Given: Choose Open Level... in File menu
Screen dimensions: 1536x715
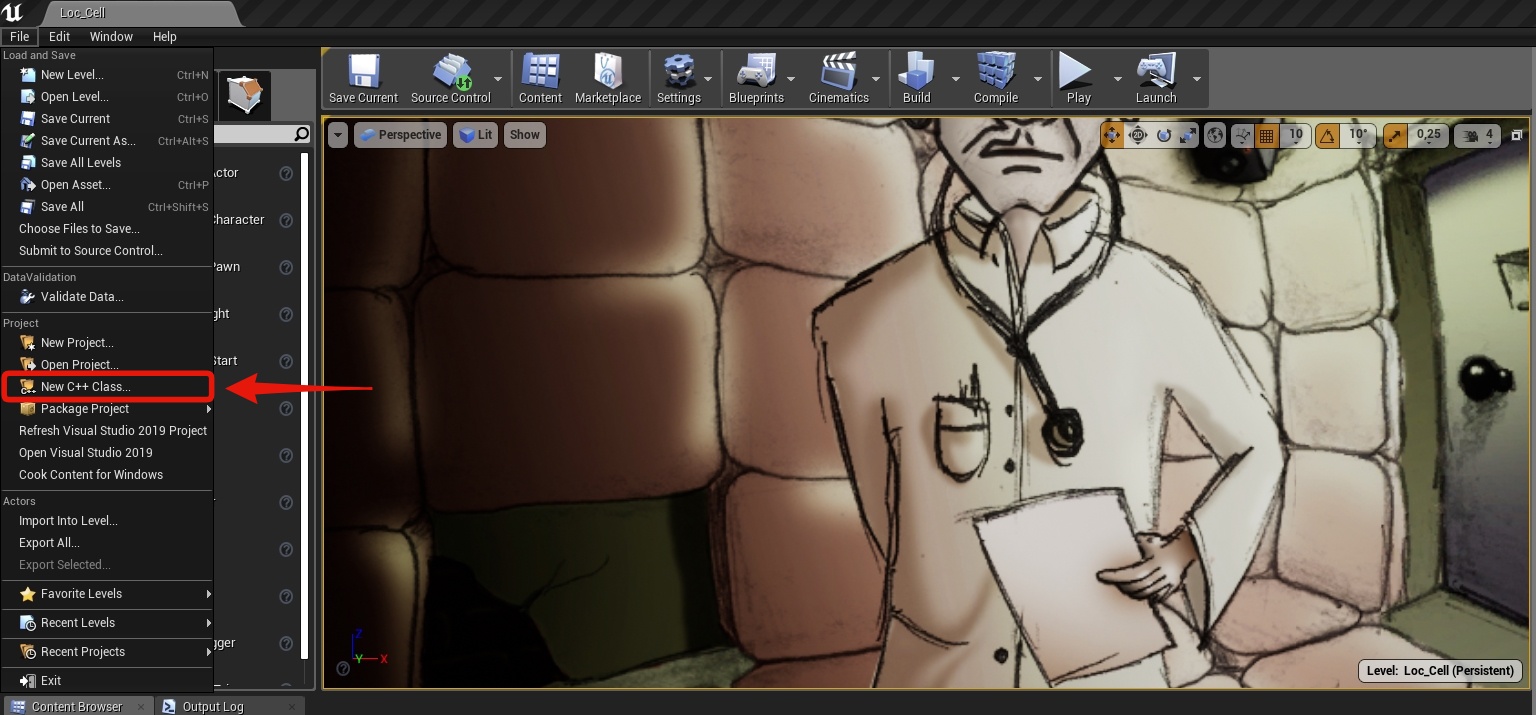Looking at the screenshot, I should [106, 97].
